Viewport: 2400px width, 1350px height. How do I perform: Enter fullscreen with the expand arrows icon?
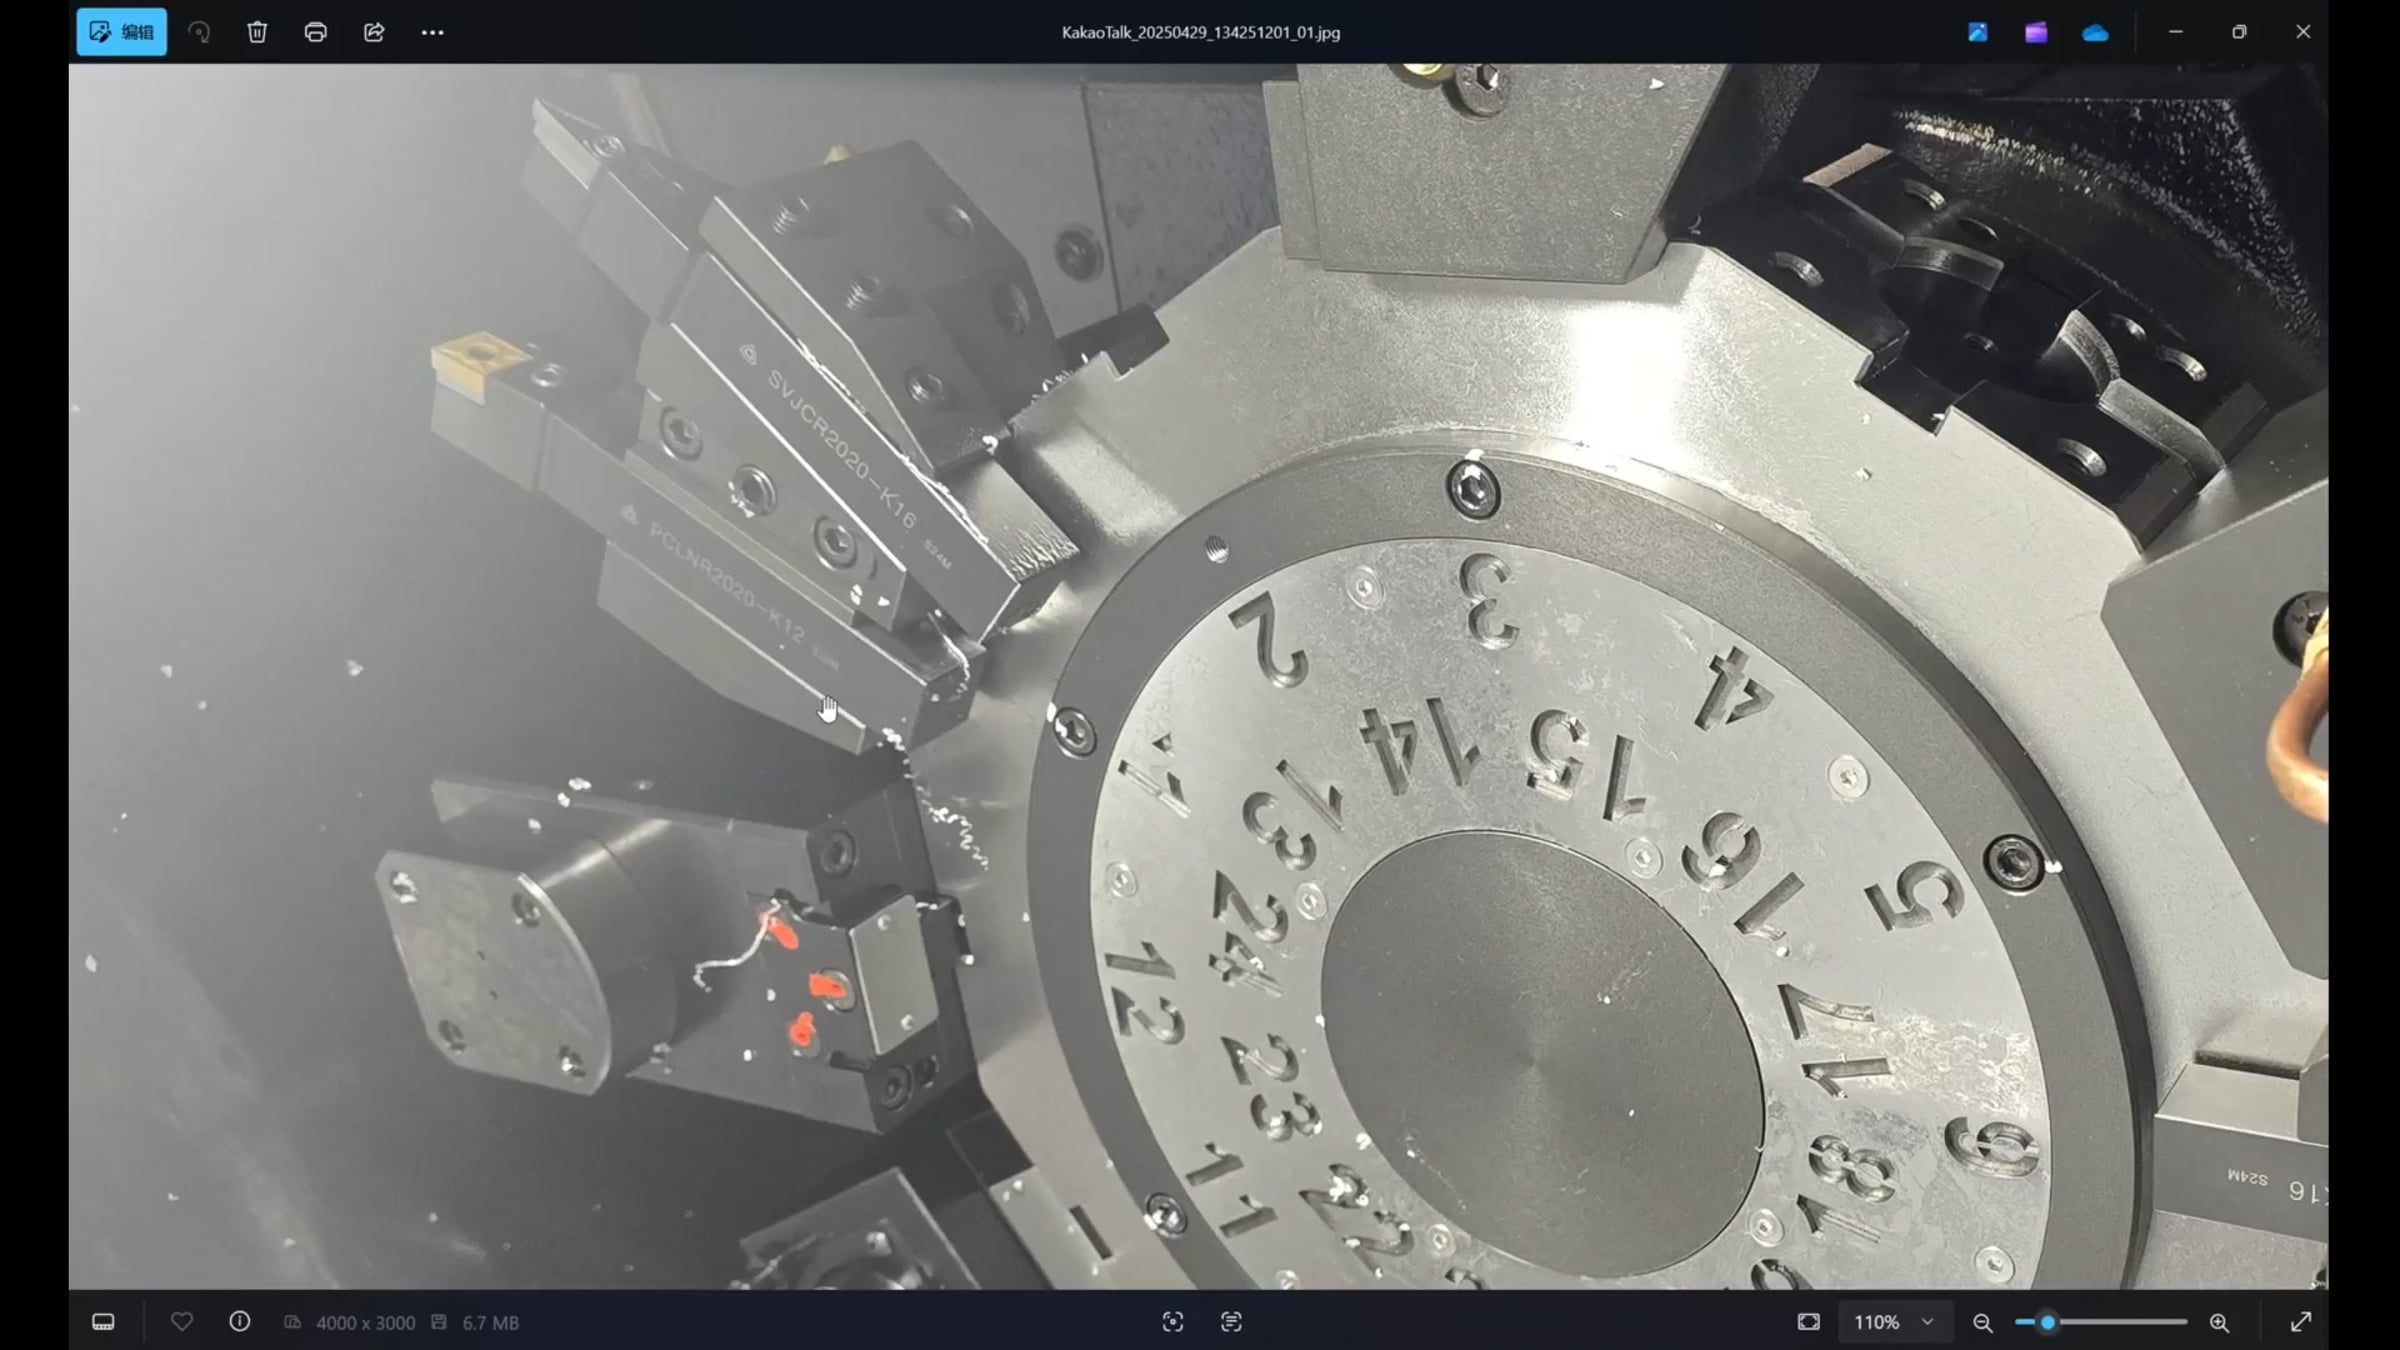[2301, 1322]
